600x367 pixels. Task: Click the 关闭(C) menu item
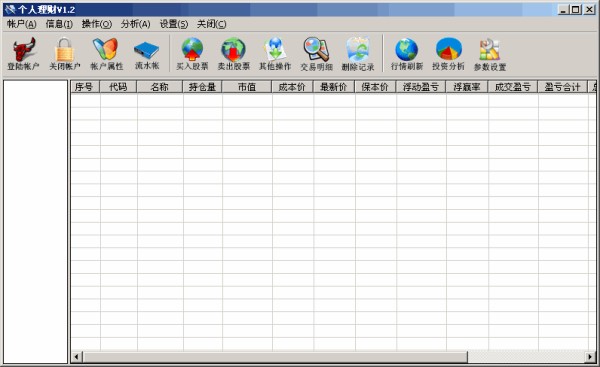[211, 24]
